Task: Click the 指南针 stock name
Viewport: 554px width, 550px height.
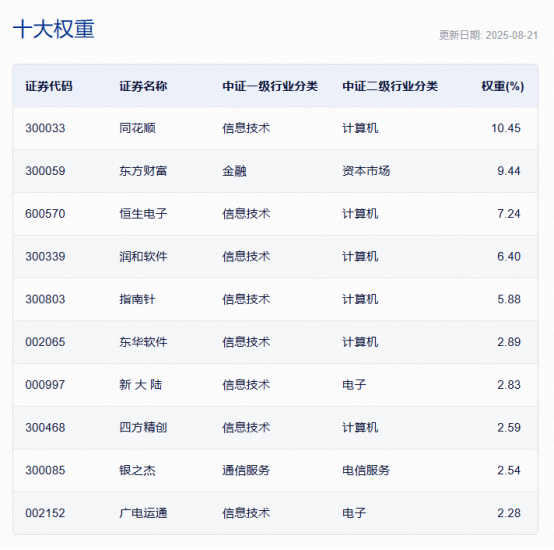Action: click(x=137, y=299)
